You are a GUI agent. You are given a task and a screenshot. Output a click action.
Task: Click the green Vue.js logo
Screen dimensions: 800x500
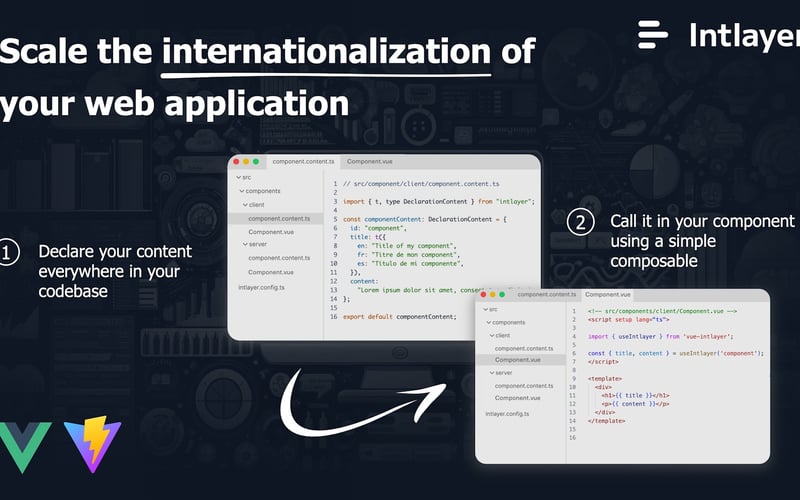[x=24, y=447]
